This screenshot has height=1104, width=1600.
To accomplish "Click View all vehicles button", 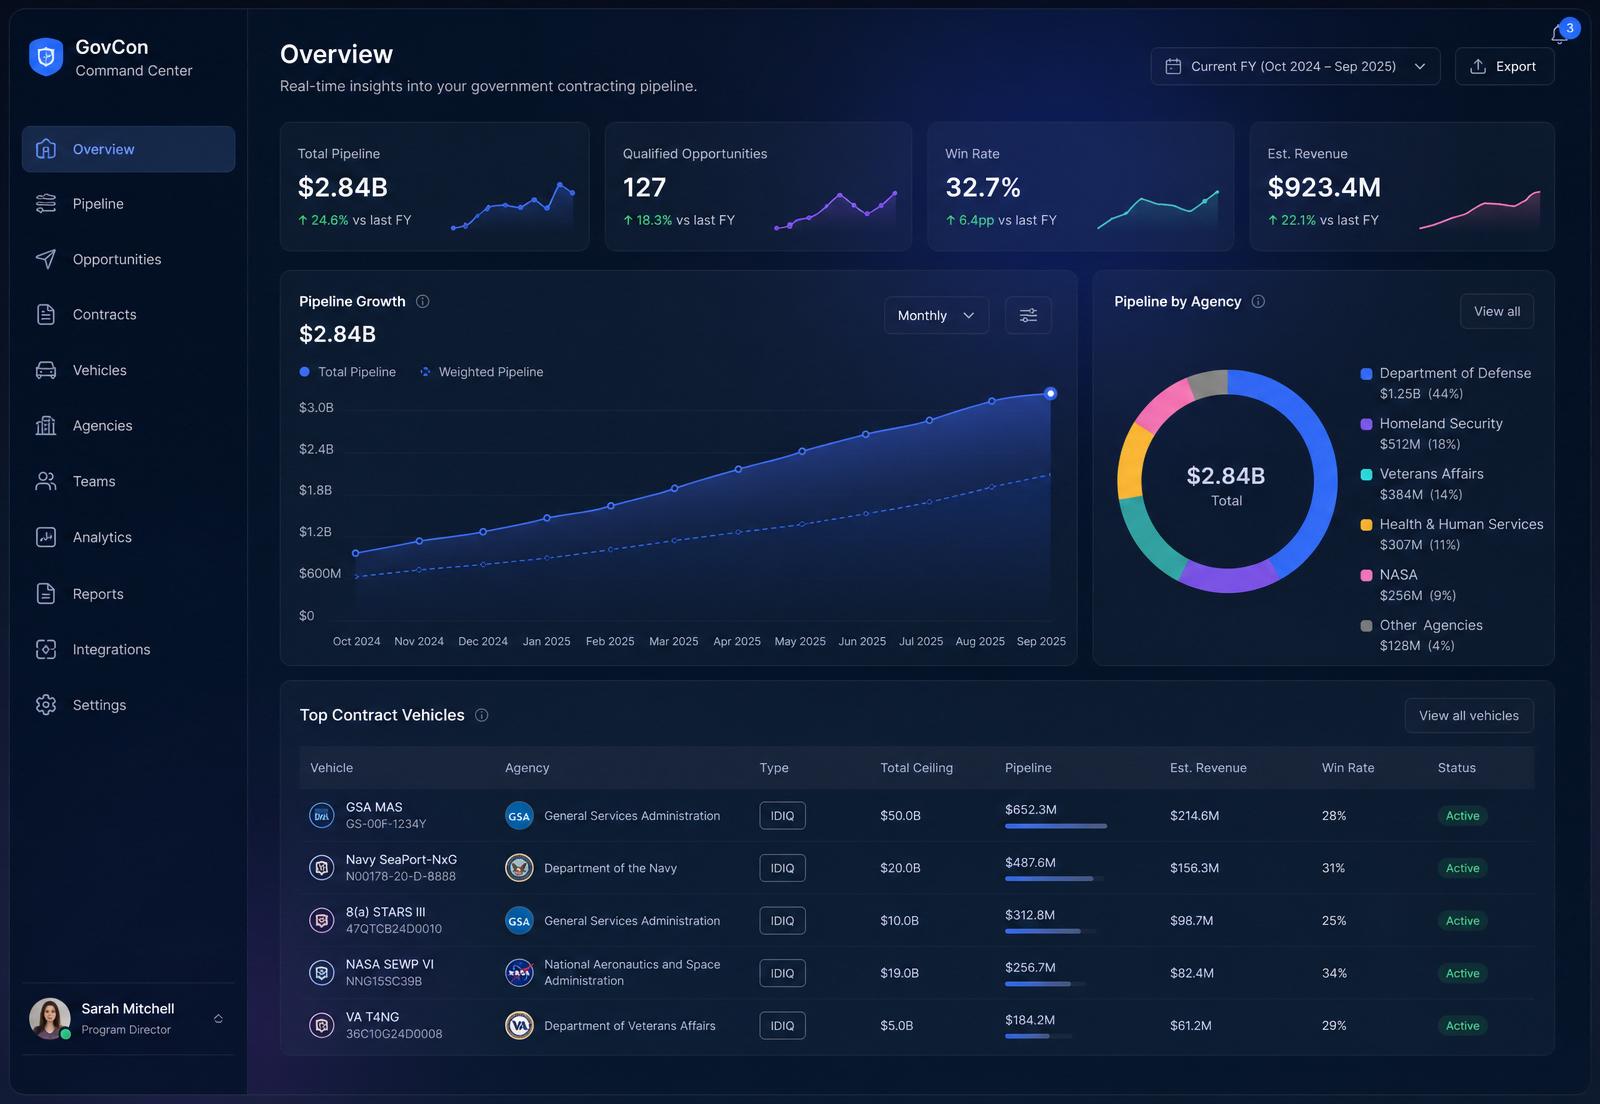I will point(1468,715).
